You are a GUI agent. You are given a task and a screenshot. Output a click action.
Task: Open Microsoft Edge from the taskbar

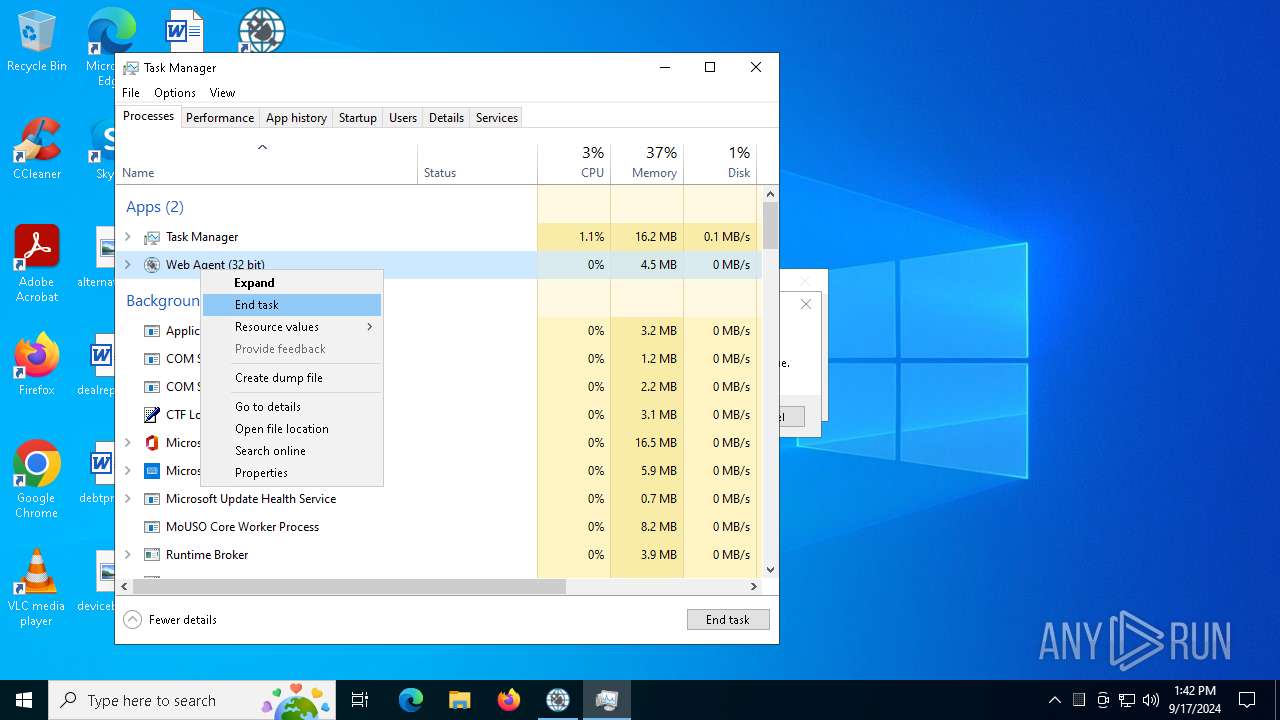411,700
